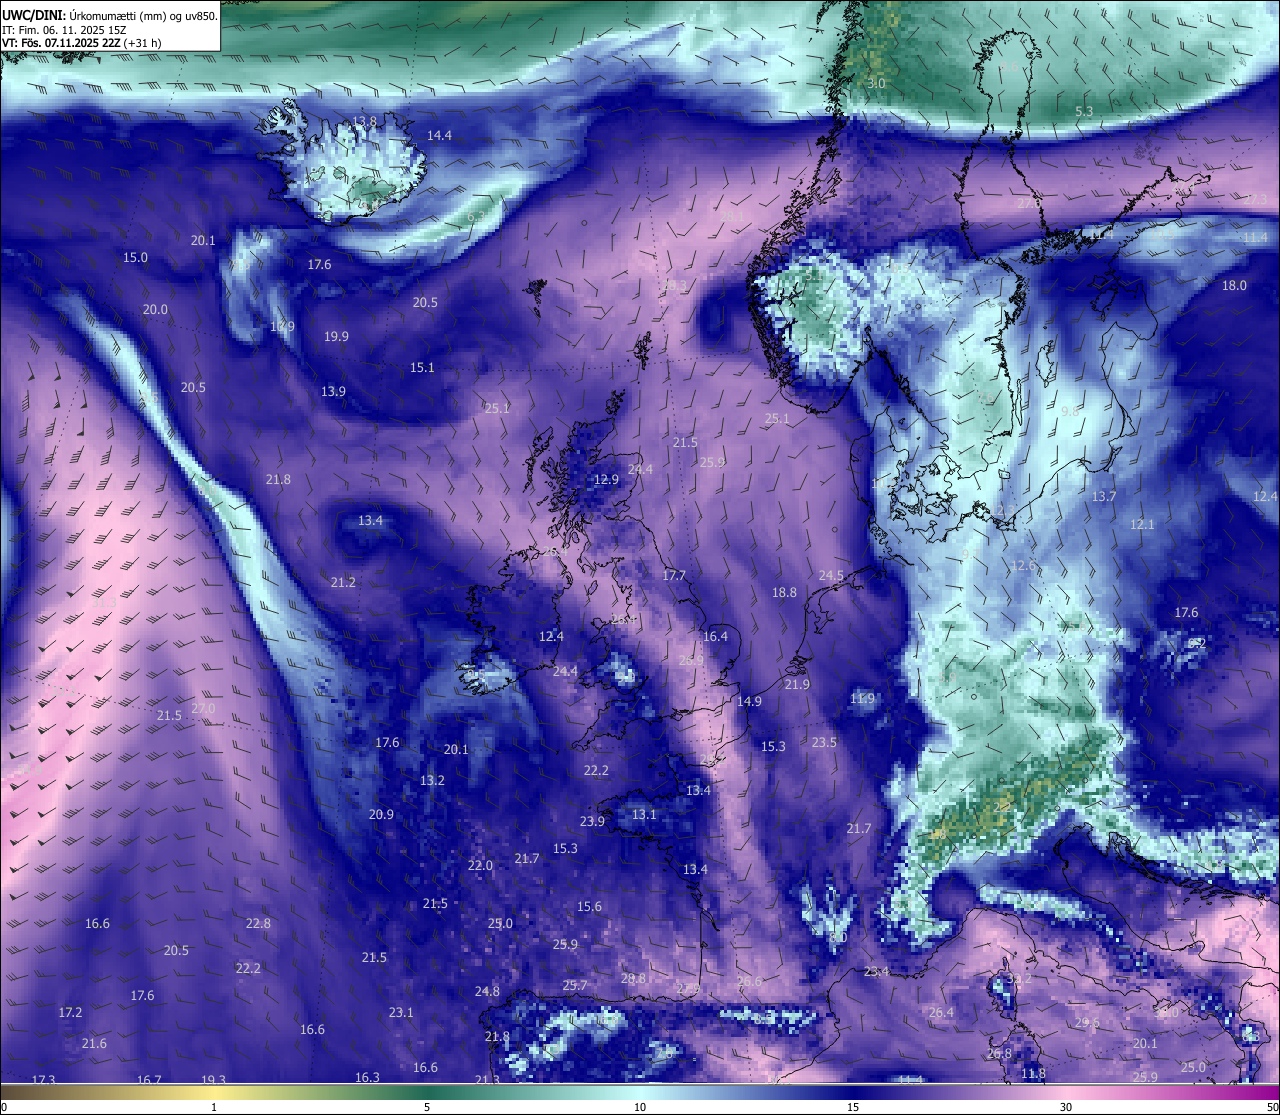Click the 23.9 value label
Viewport: 1280px width, 1115px height.
(592, 821)
